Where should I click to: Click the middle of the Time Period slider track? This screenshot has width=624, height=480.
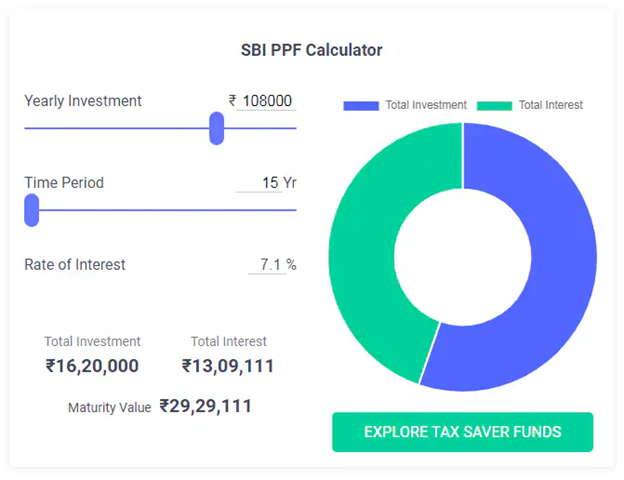tap(160, 210)
